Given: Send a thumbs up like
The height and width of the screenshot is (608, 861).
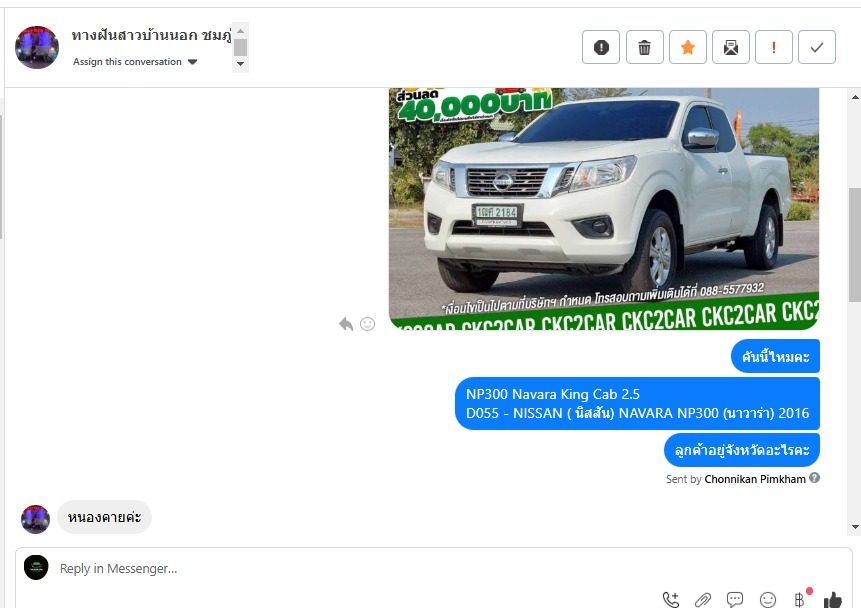Looking at the screenshot, I should pos(833,599).
